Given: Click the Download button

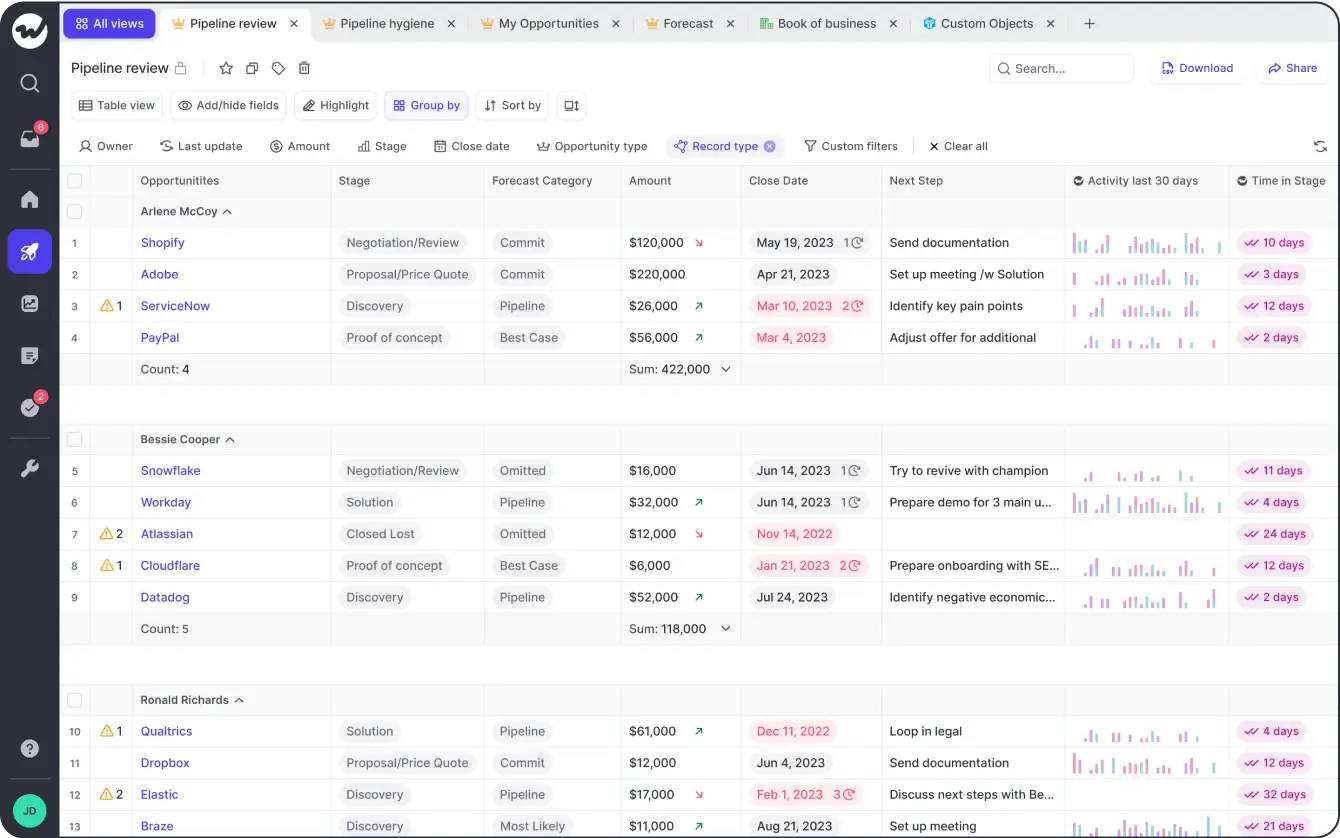Looking at the screenshot, I should pos(1197,68).
